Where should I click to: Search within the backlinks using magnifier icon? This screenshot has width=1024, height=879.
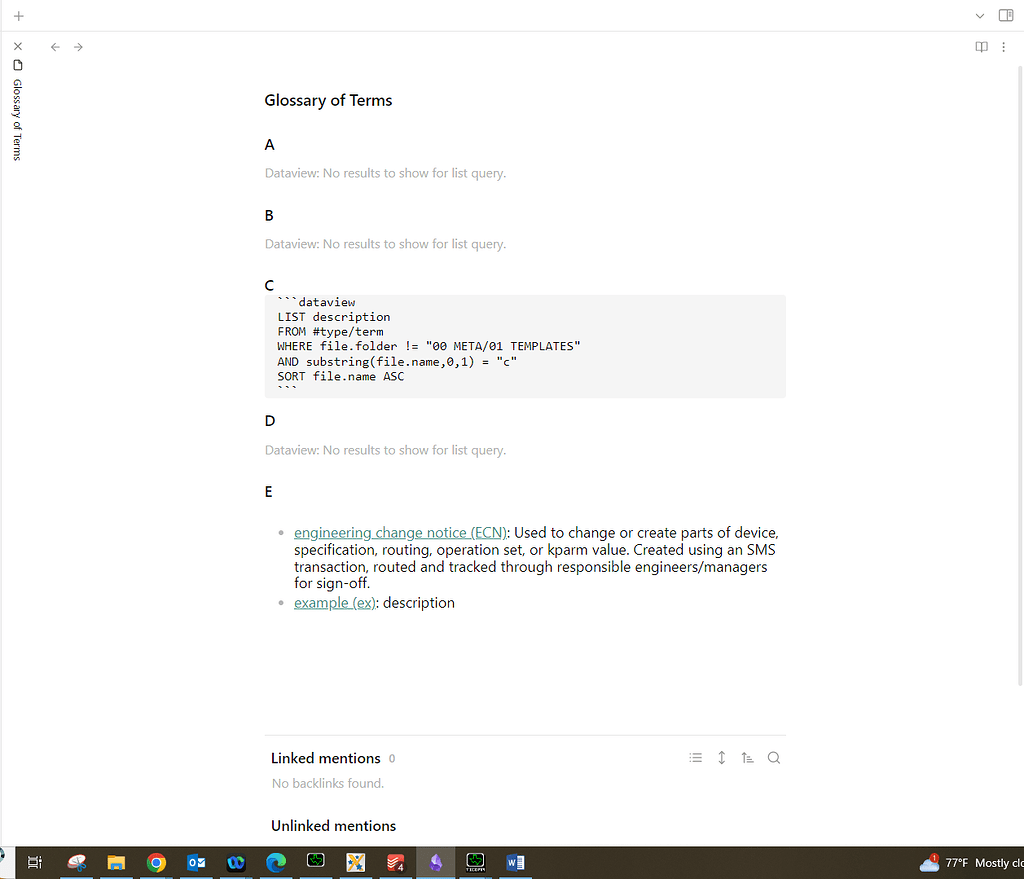773,757
